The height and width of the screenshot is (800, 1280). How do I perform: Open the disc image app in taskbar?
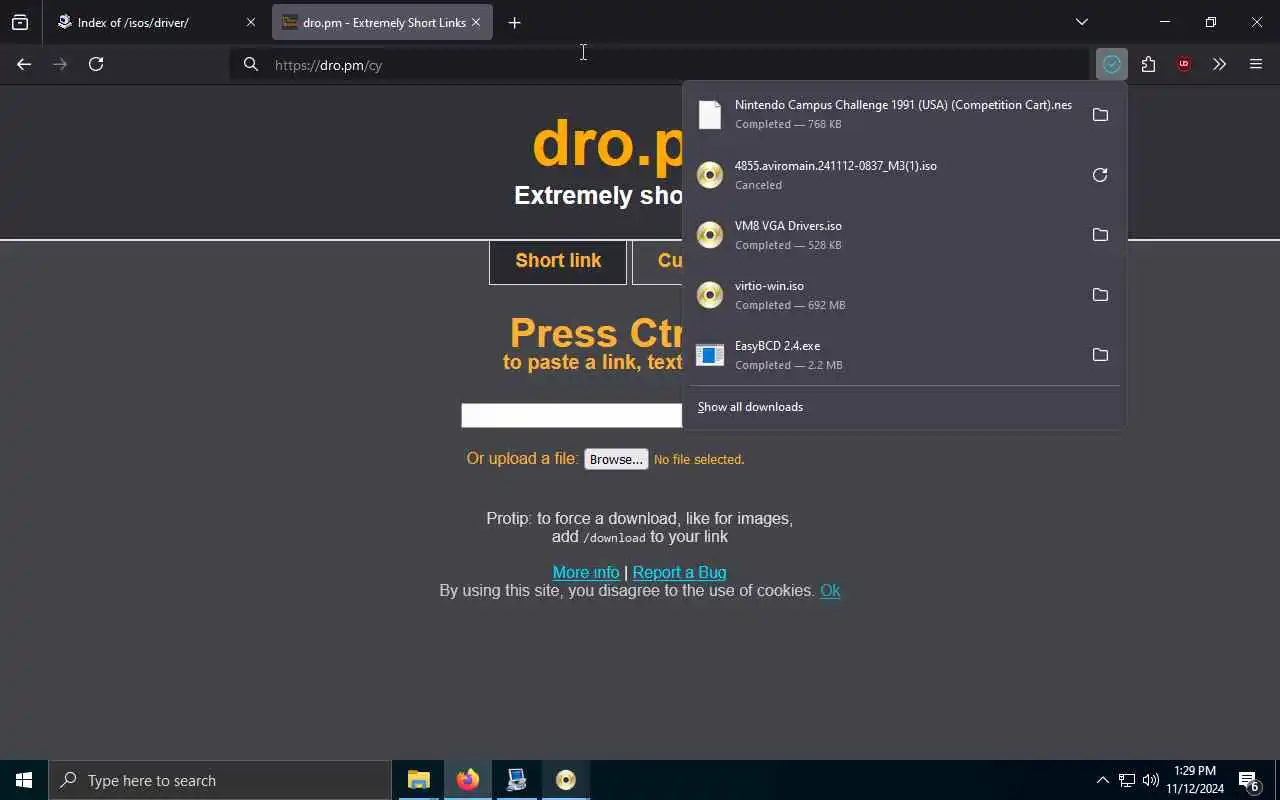click(x=566, y=780)
